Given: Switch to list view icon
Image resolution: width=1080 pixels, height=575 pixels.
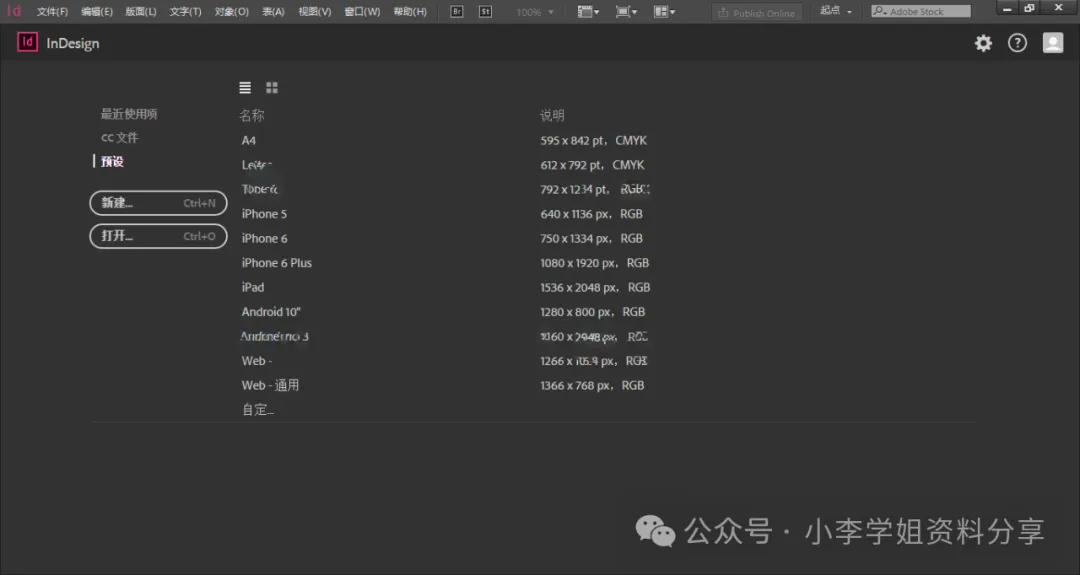Looking at the screenshot, I should click(245, 87).
